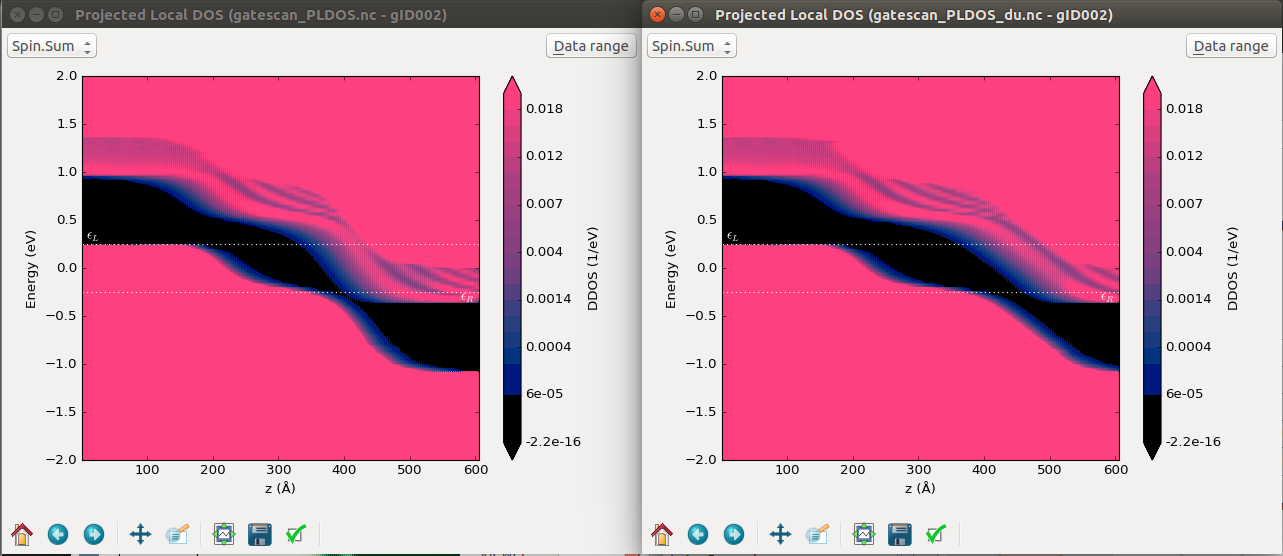
Task: Open subplot configuration in right window
Action: (864, 534)
